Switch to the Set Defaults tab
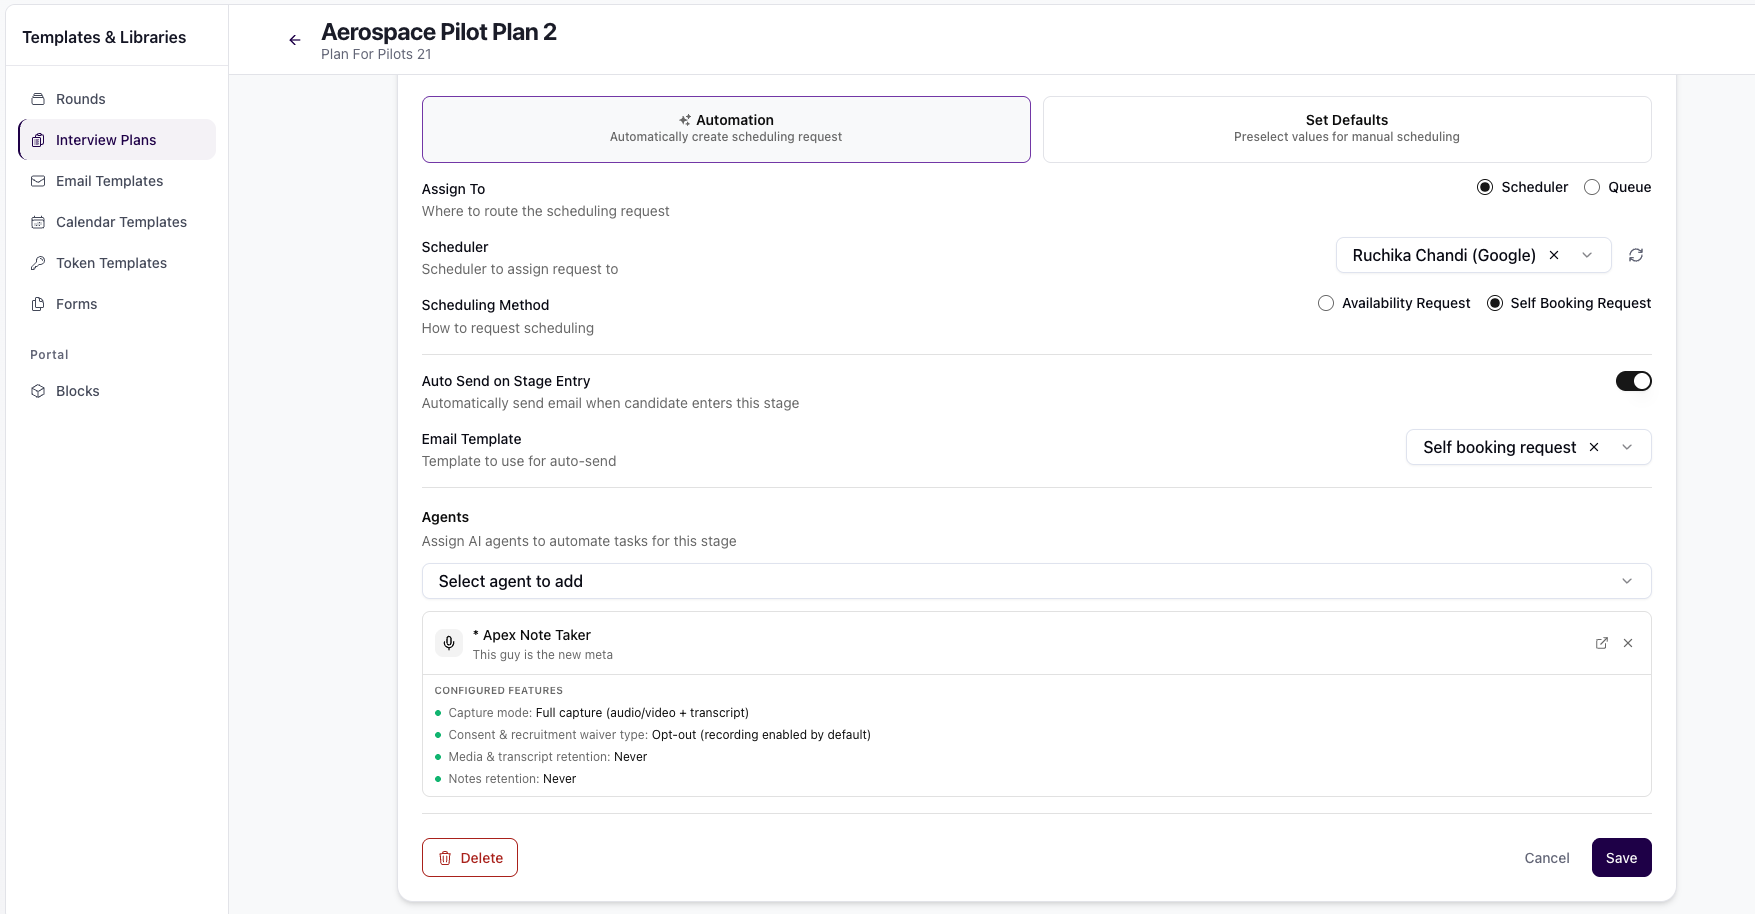Image resolution: width=1755 pixels, height=914 pixels. 1347,129
